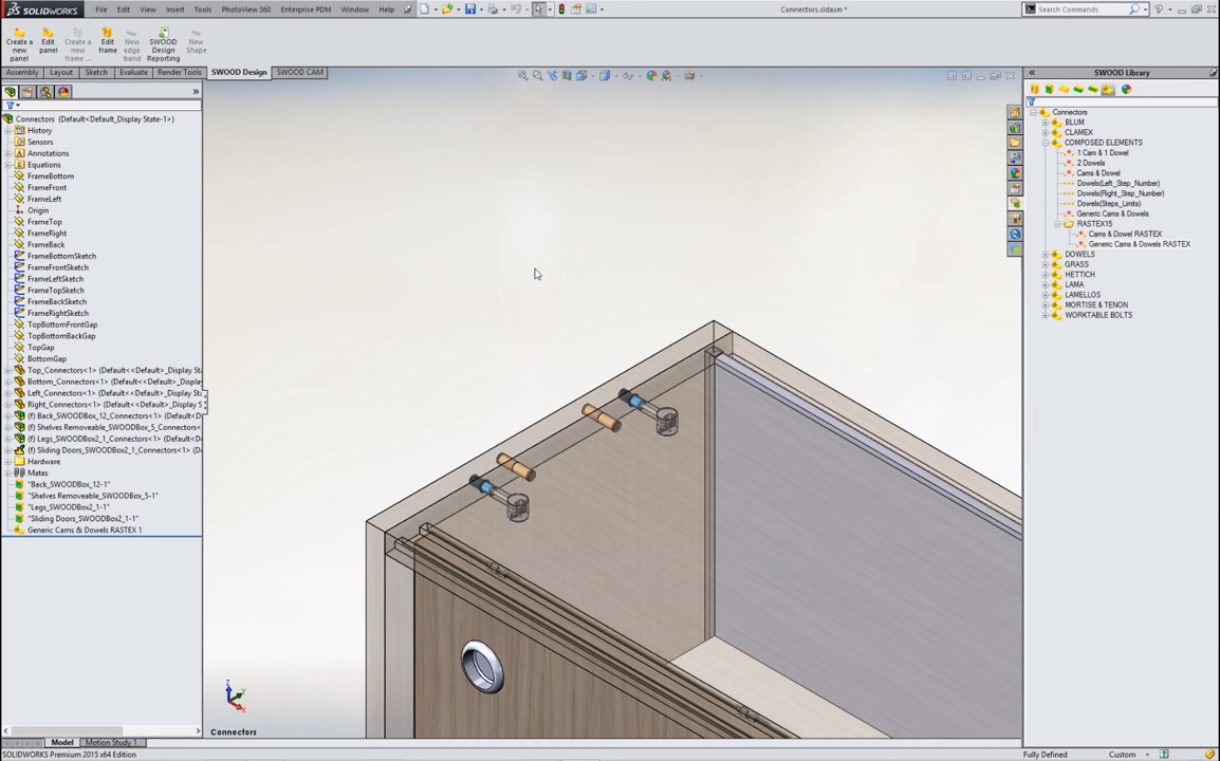Switch to the DisplayManager tab in feature panel
This screenshot has height=761, width=1220.
click(63, 92)
